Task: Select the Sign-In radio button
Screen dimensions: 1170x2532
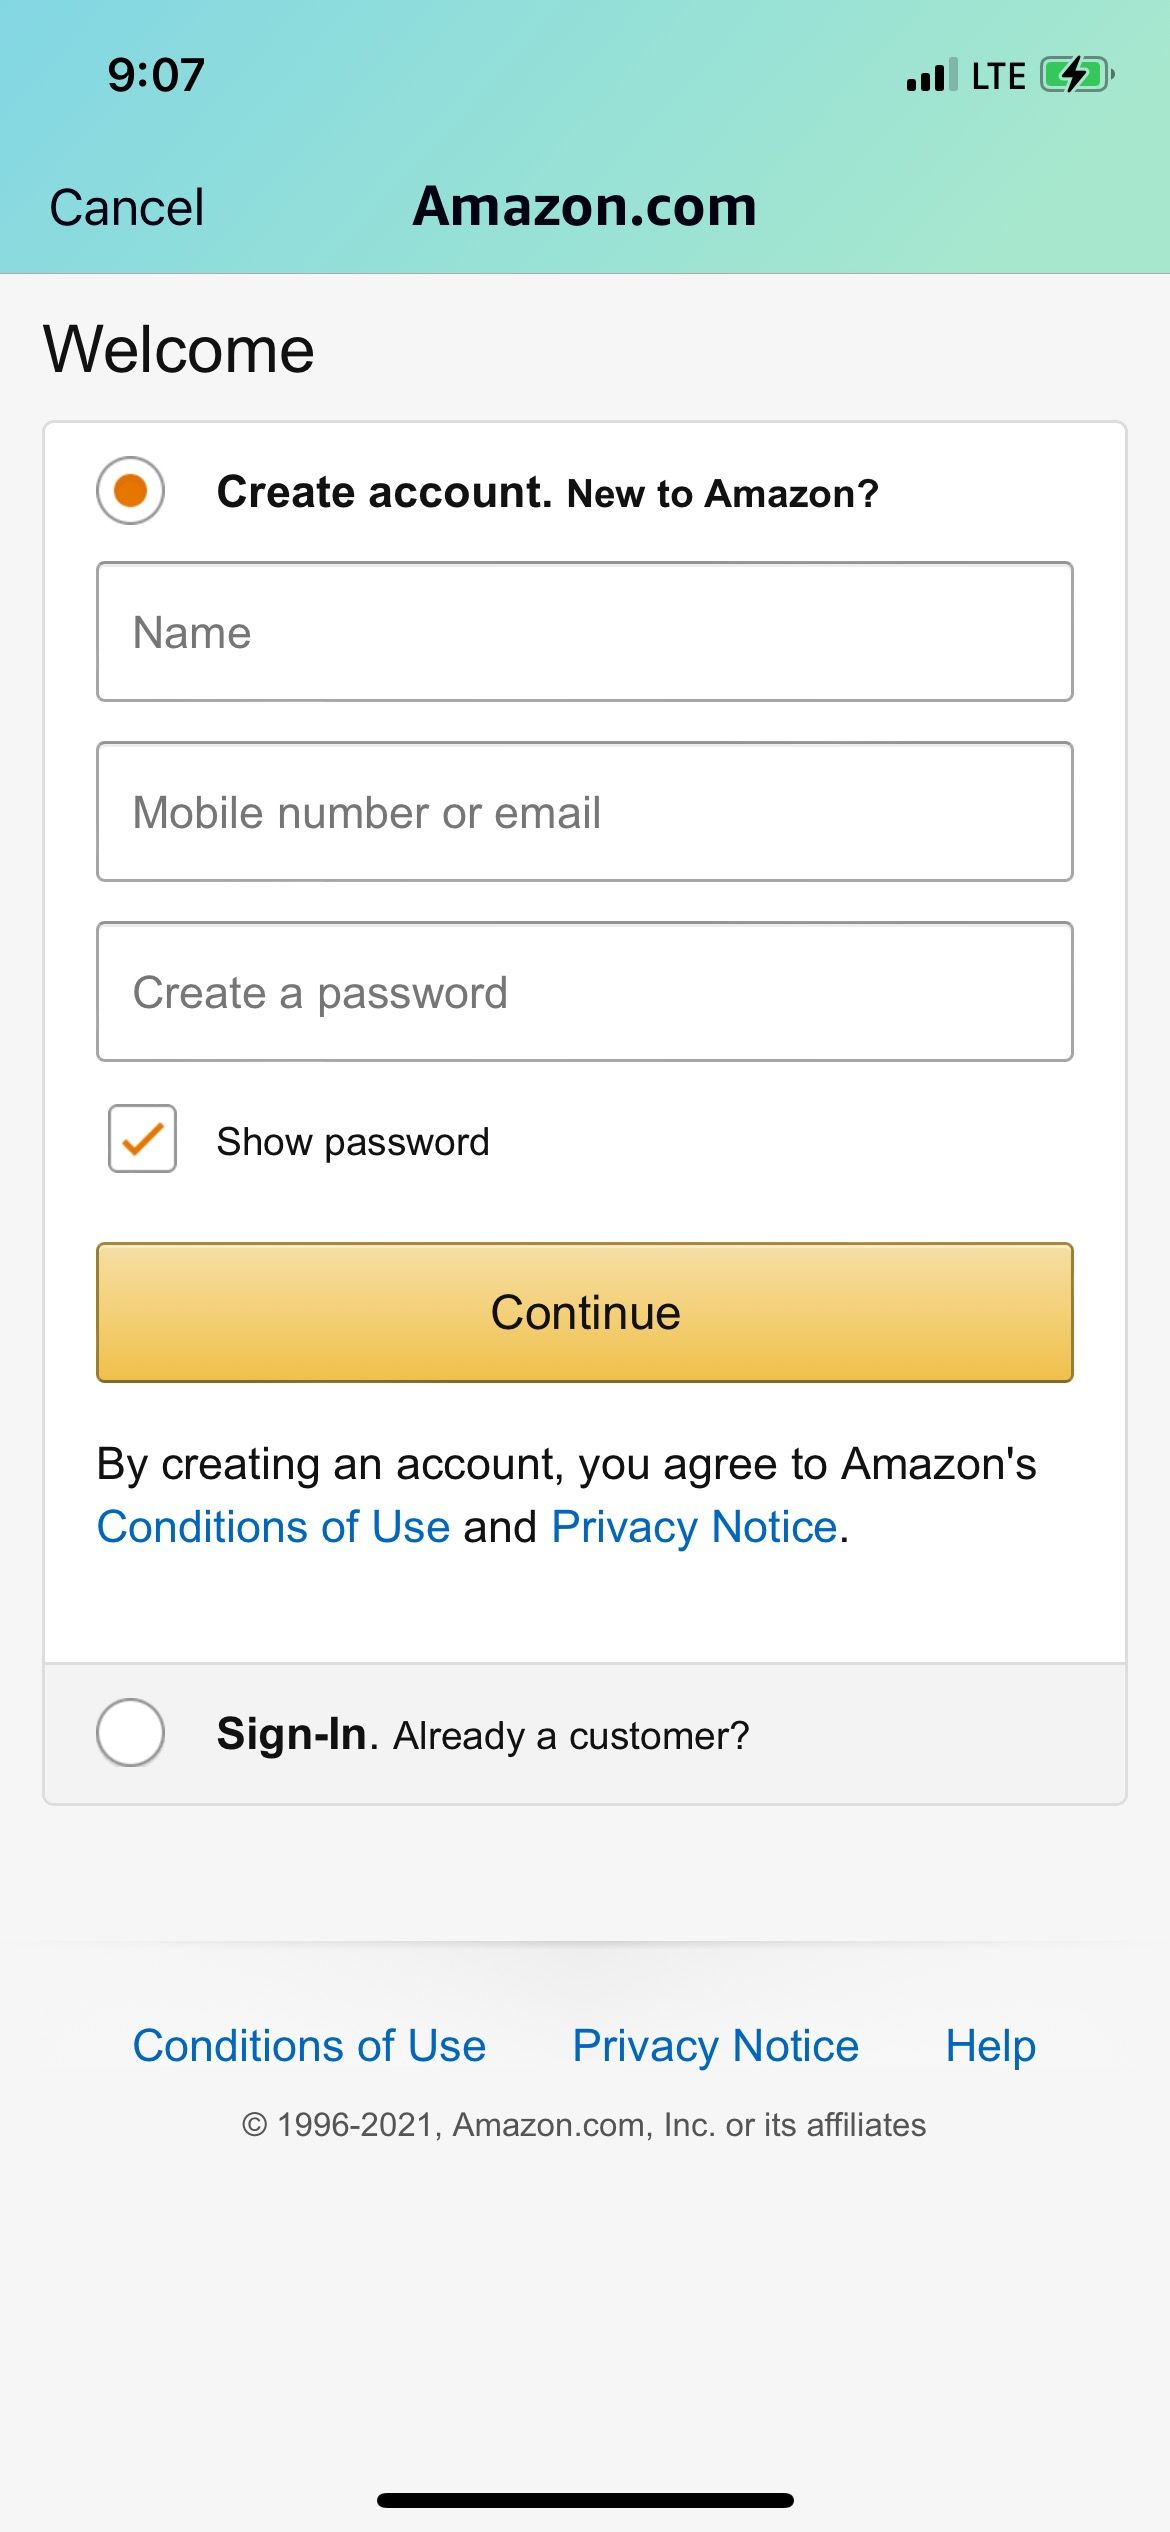Action: tap(131, 1732)
